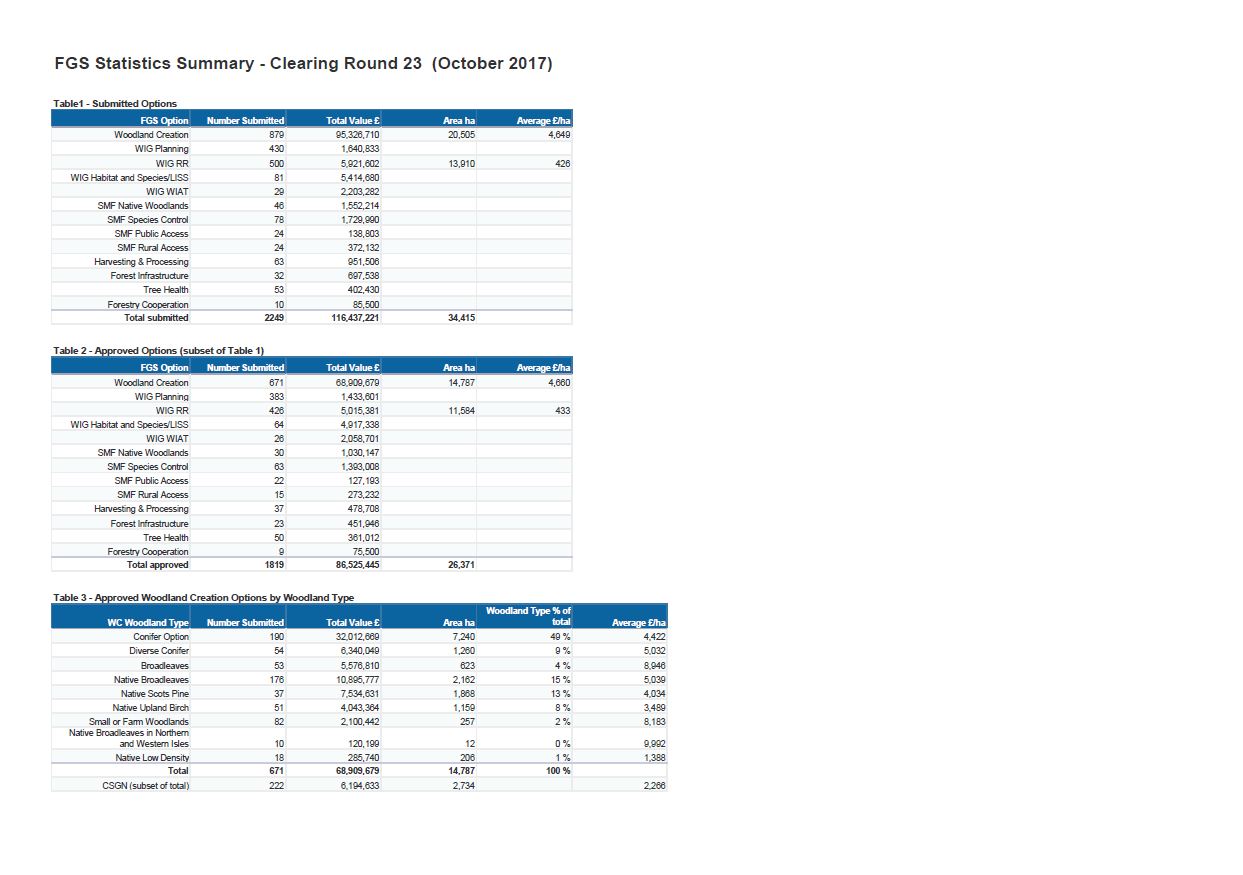Select 'Average £/ha' column header in Table 3
The image size is (1243, 875).
tap(638, 622)
